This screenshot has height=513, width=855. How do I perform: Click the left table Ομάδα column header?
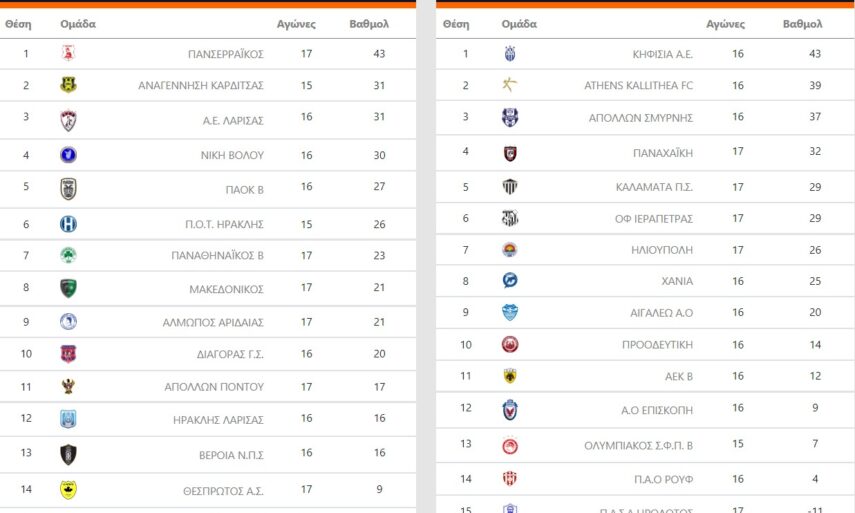[x=78, y=24]
